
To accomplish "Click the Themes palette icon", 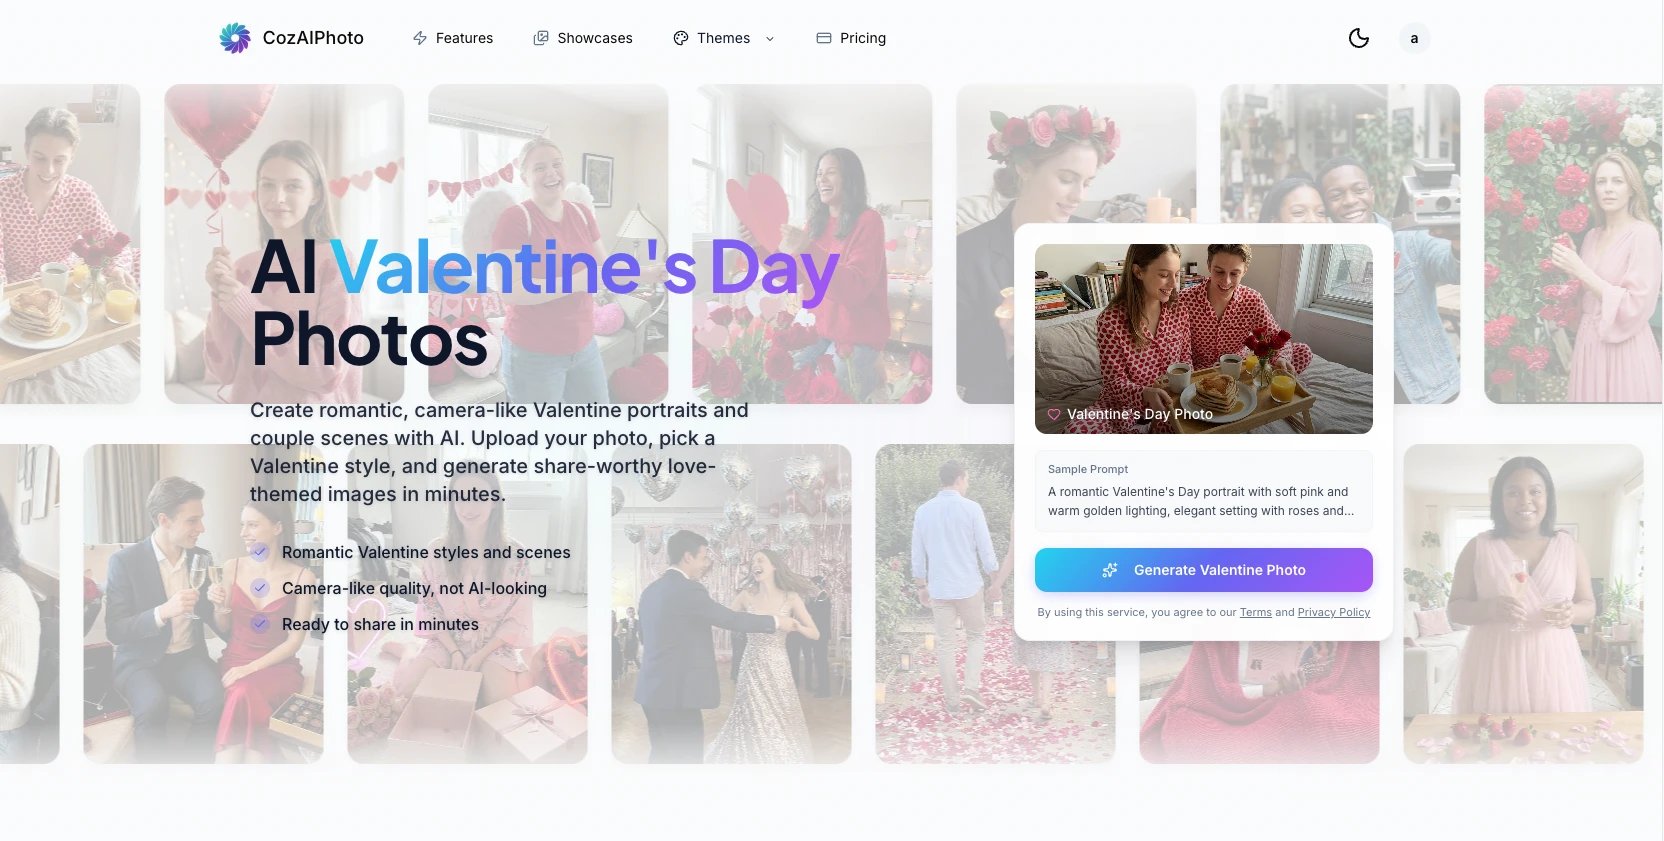I will tap(681, 38).
